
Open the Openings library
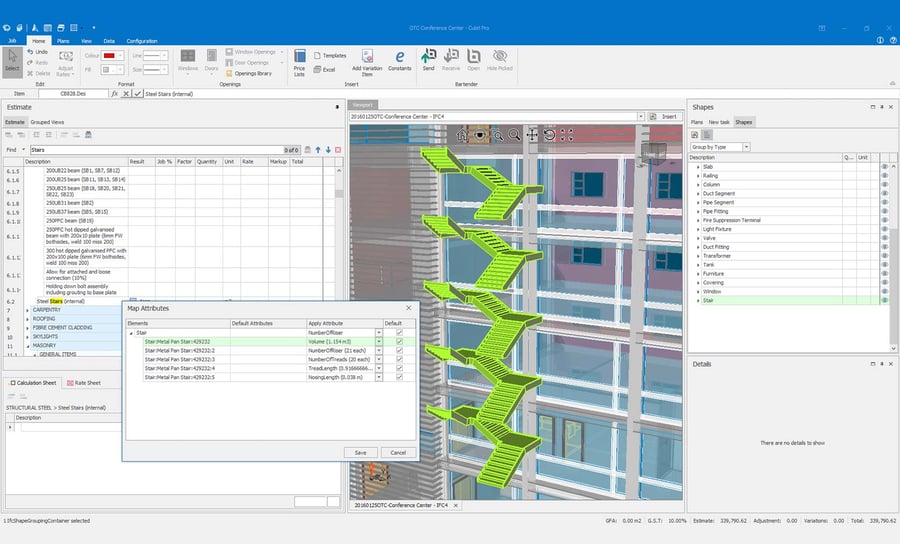249,73
